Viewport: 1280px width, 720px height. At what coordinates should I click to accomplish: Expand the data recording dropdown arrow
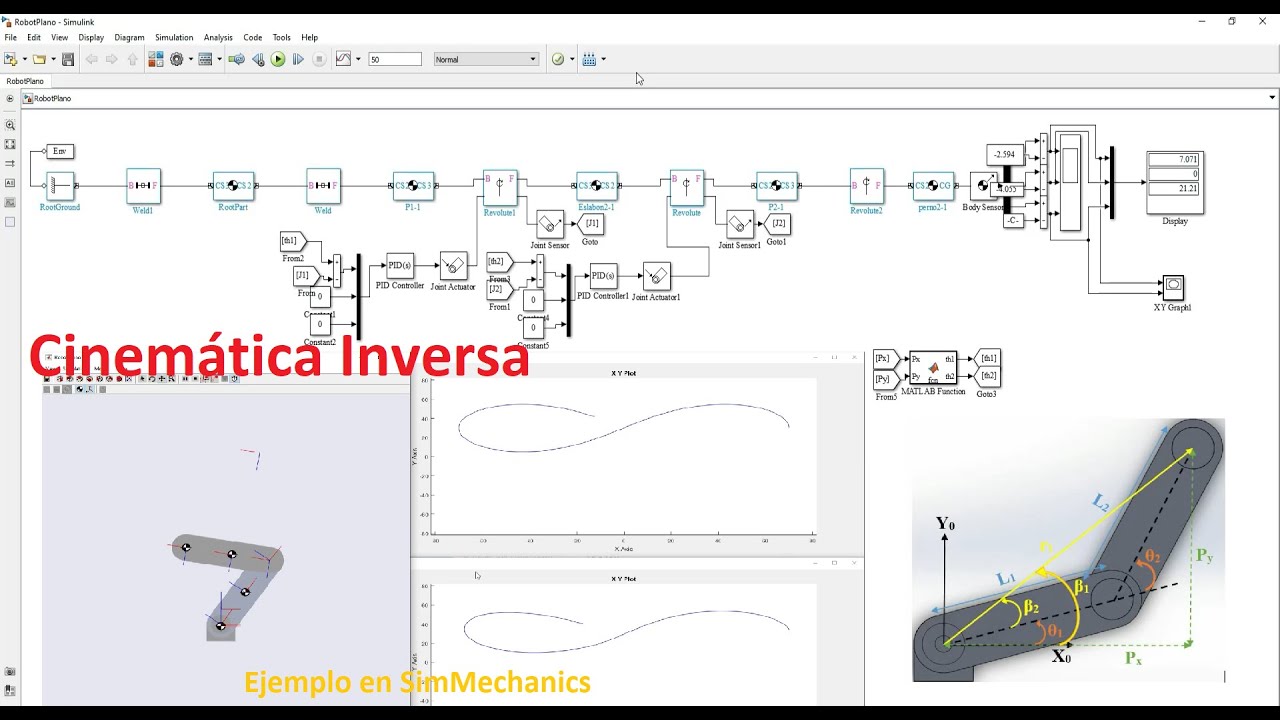pos(358,59)
